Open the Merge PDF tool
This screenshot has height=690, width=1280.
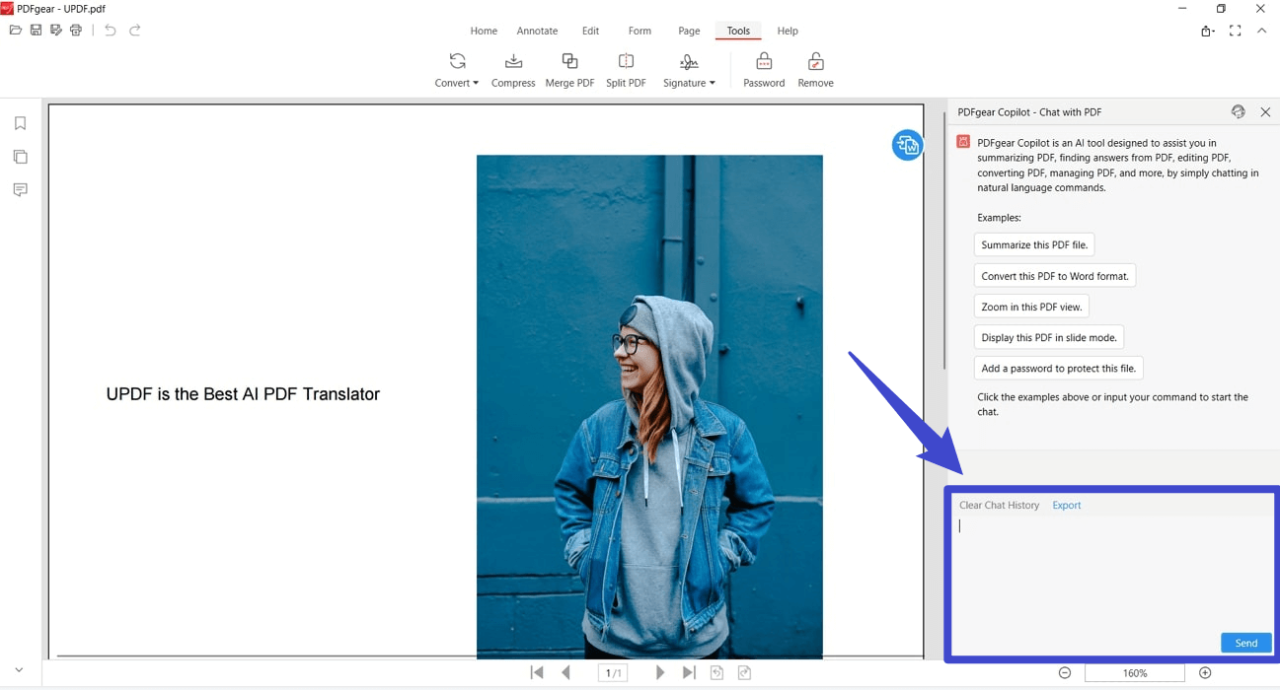click(x=569, y=68)
